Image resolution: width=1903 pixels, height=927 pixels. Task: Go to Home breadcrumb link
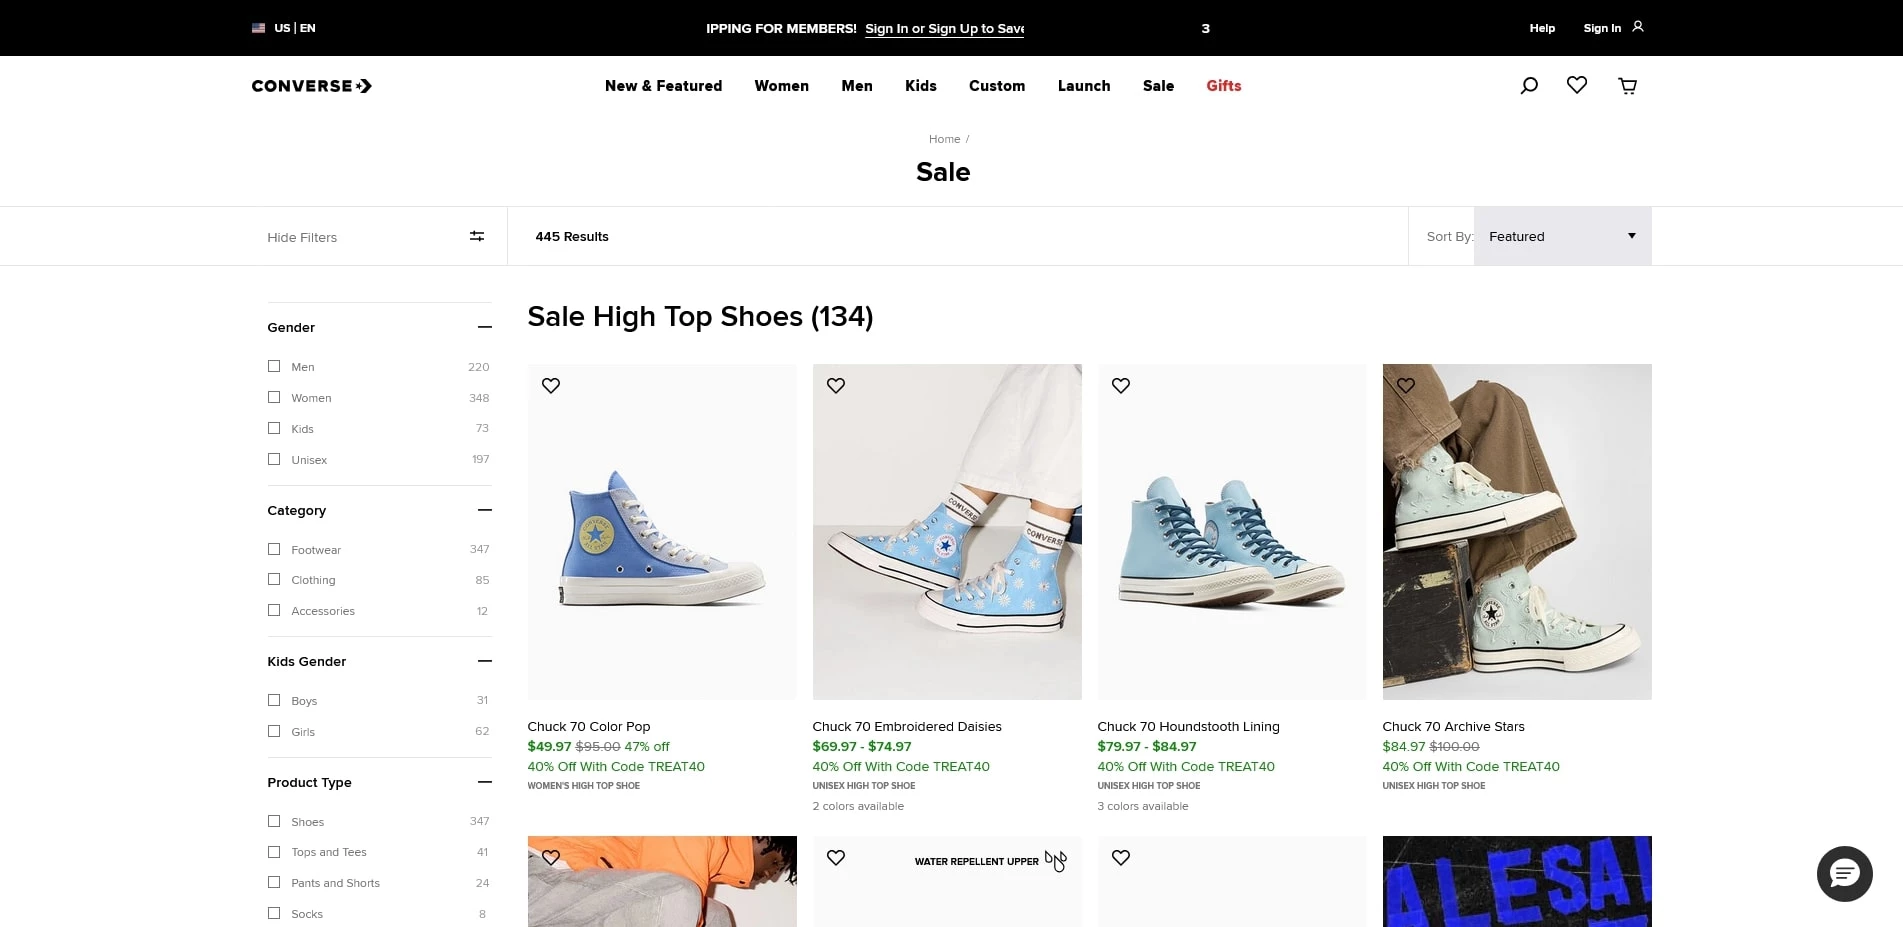[944, 139]
